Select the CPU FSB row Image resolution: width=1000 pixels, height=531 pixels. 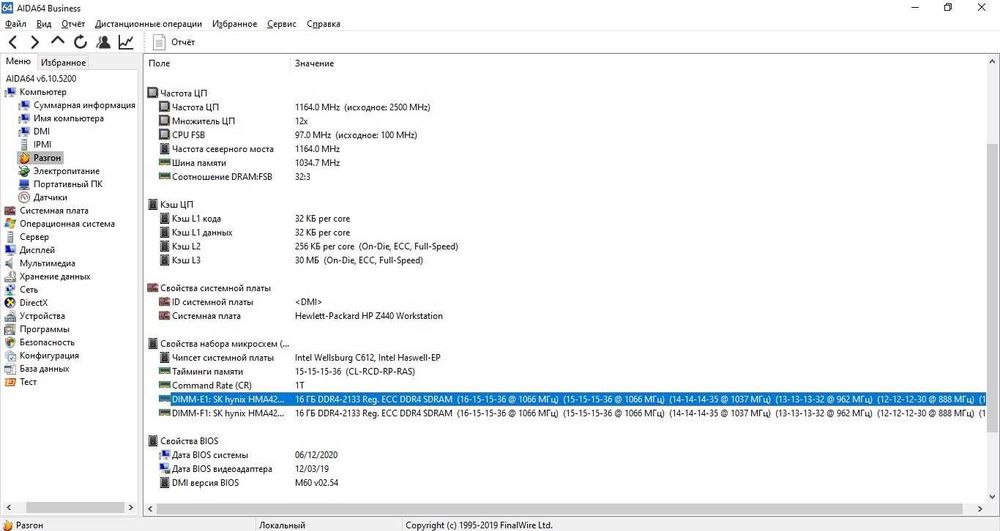(566, 135)
